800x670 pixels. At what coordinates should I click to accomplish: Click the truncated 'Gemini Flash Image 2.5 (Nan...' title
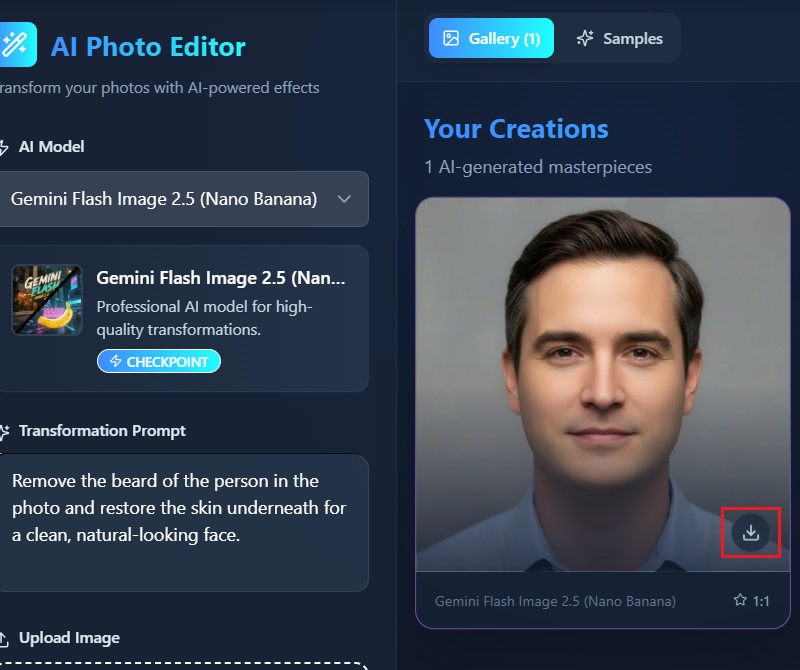[x=221, y=278]
